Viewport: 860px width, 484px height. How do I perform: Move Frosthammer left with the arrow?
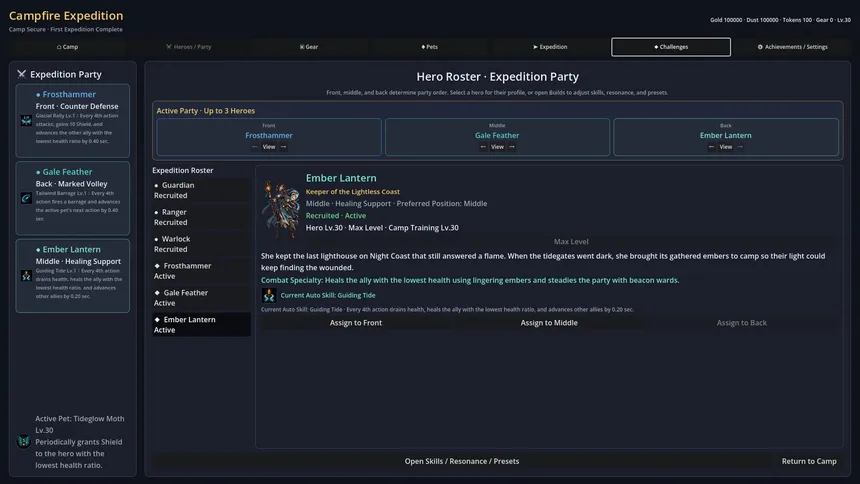254,147
